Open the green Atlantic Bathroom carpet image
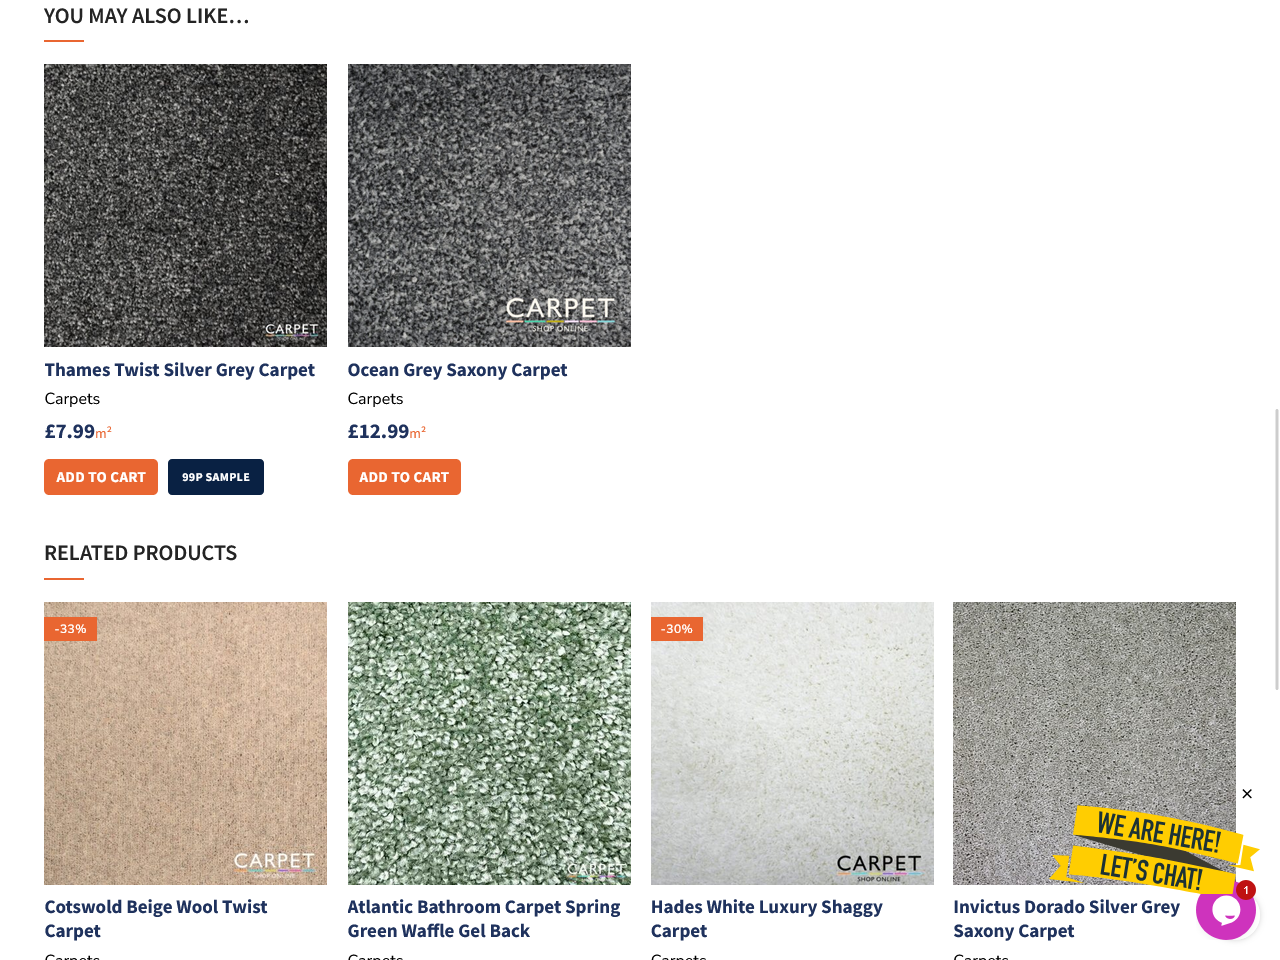 489,743
